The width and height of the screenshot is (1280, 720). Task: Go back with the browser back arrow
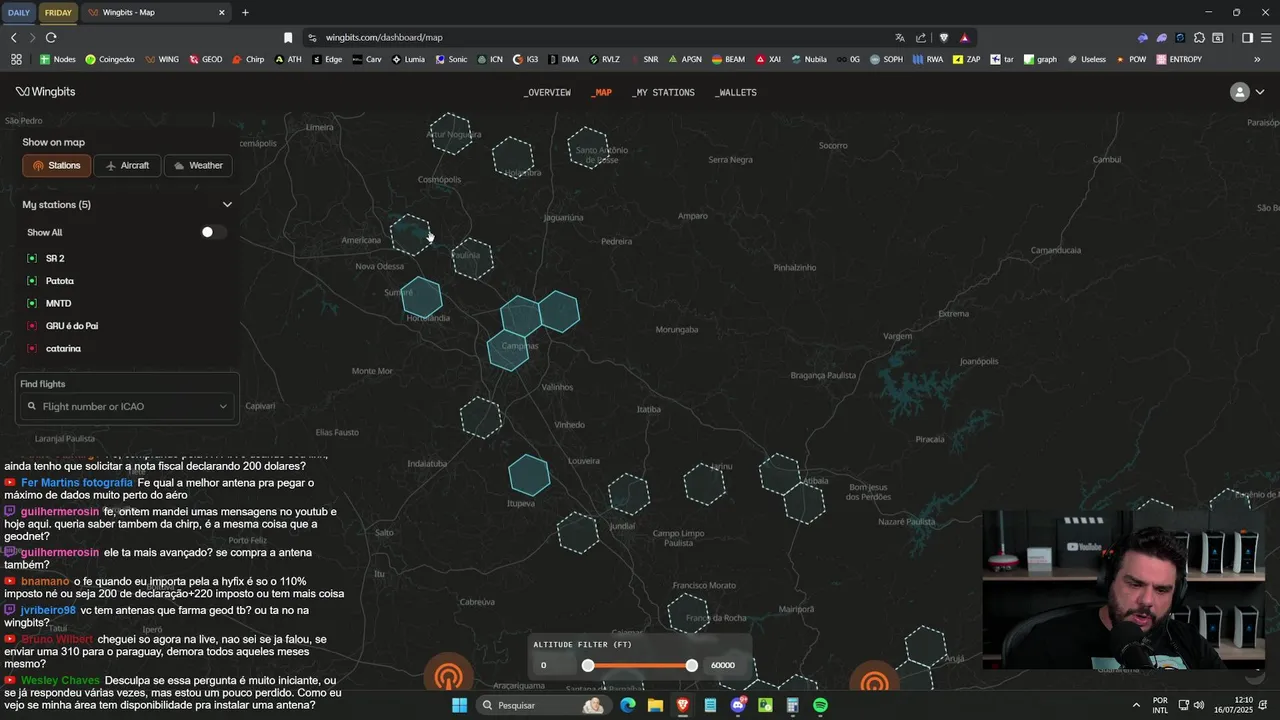14,37
